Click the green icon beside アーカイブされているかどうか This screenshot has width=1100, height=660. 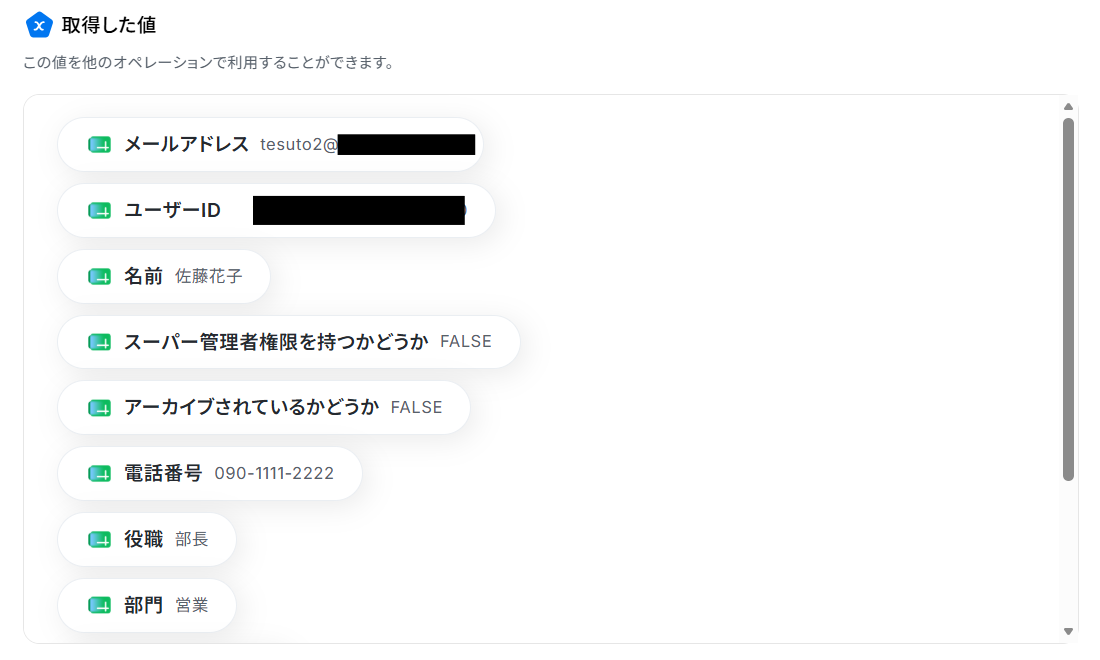coord(99,408)
